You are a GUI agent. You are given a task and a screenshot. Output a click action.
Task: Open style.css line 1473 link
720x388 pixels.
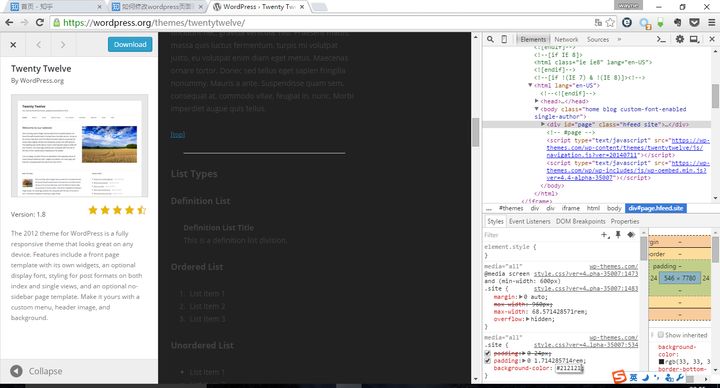click(x=586, y=274)
